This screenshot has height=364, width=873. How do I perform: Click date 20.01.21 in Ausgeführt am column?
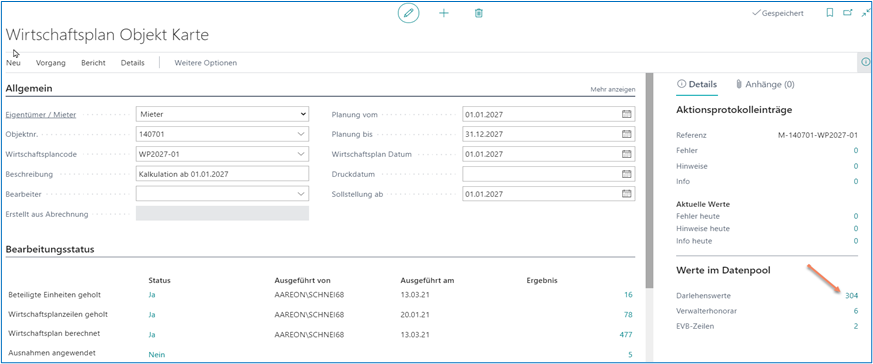click(414, 315)
